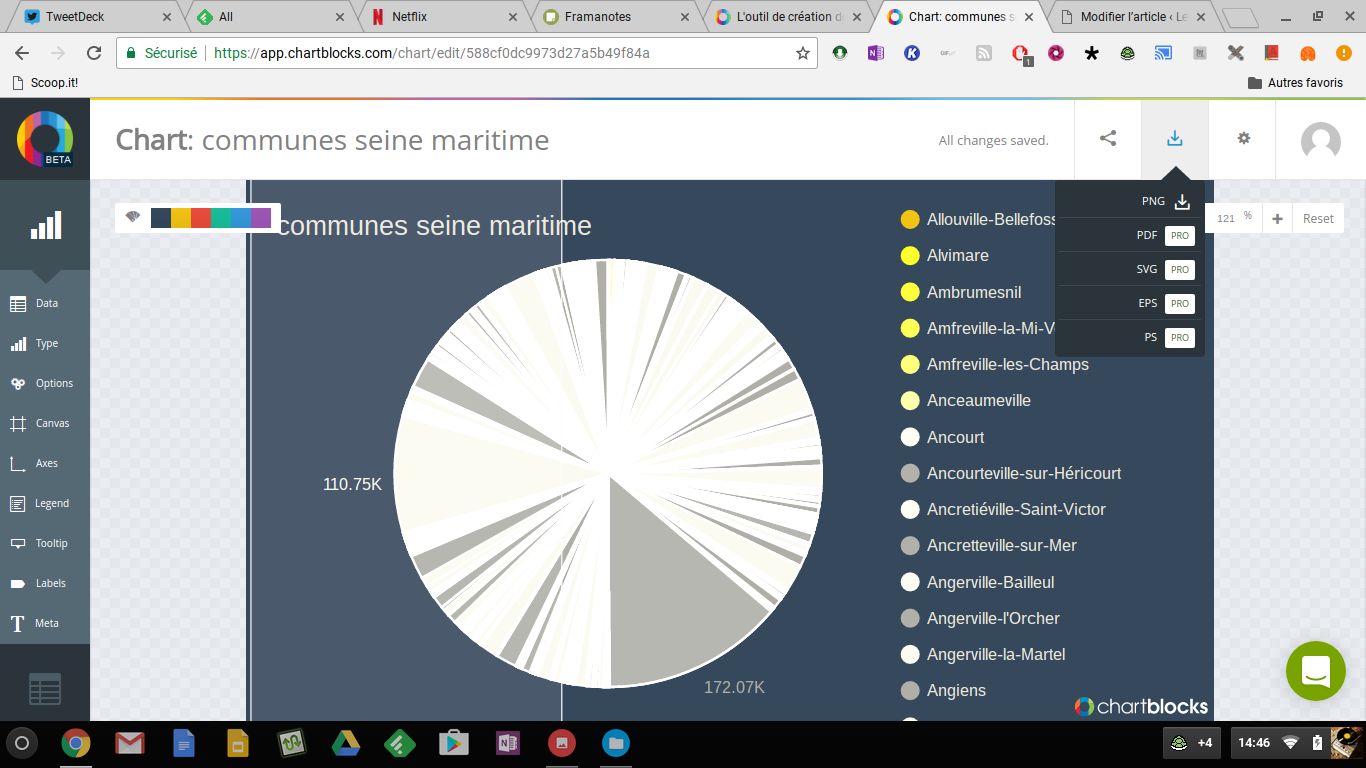The width and height of the screenshot is (1366, 768).
Task: Click Angerville-l'Orcher legend label
Action: pos(993,618)
